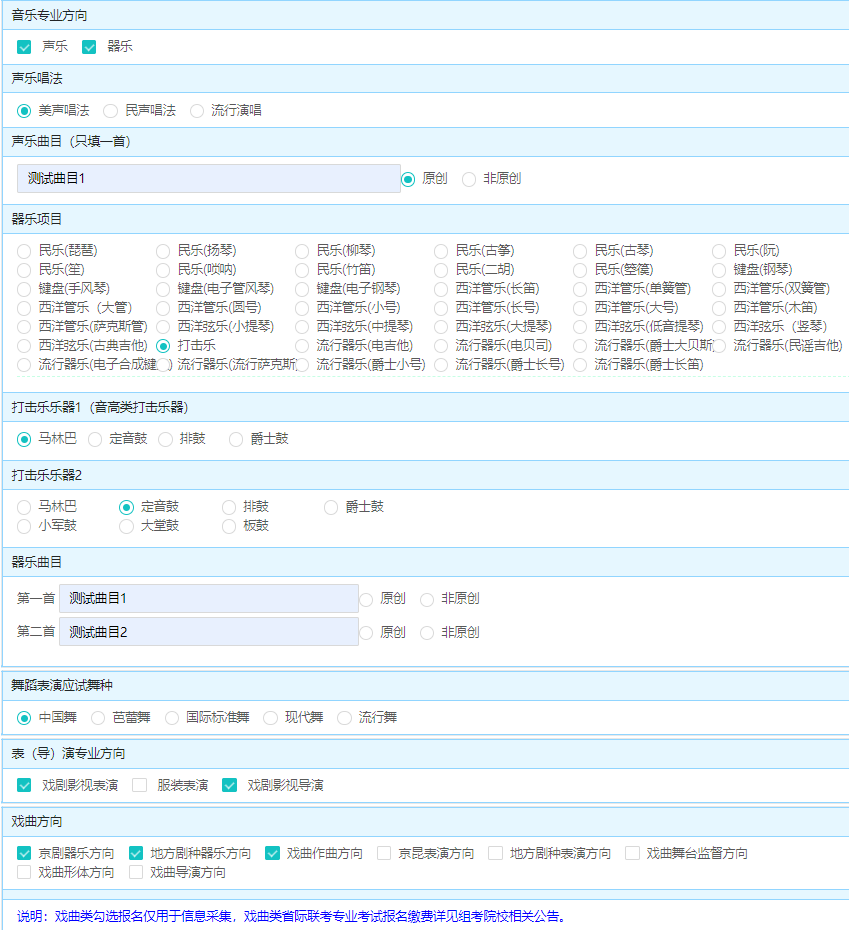Select 民乐(笙) radio button
This screenshot has width=849, height=930.
pos(24,270)
